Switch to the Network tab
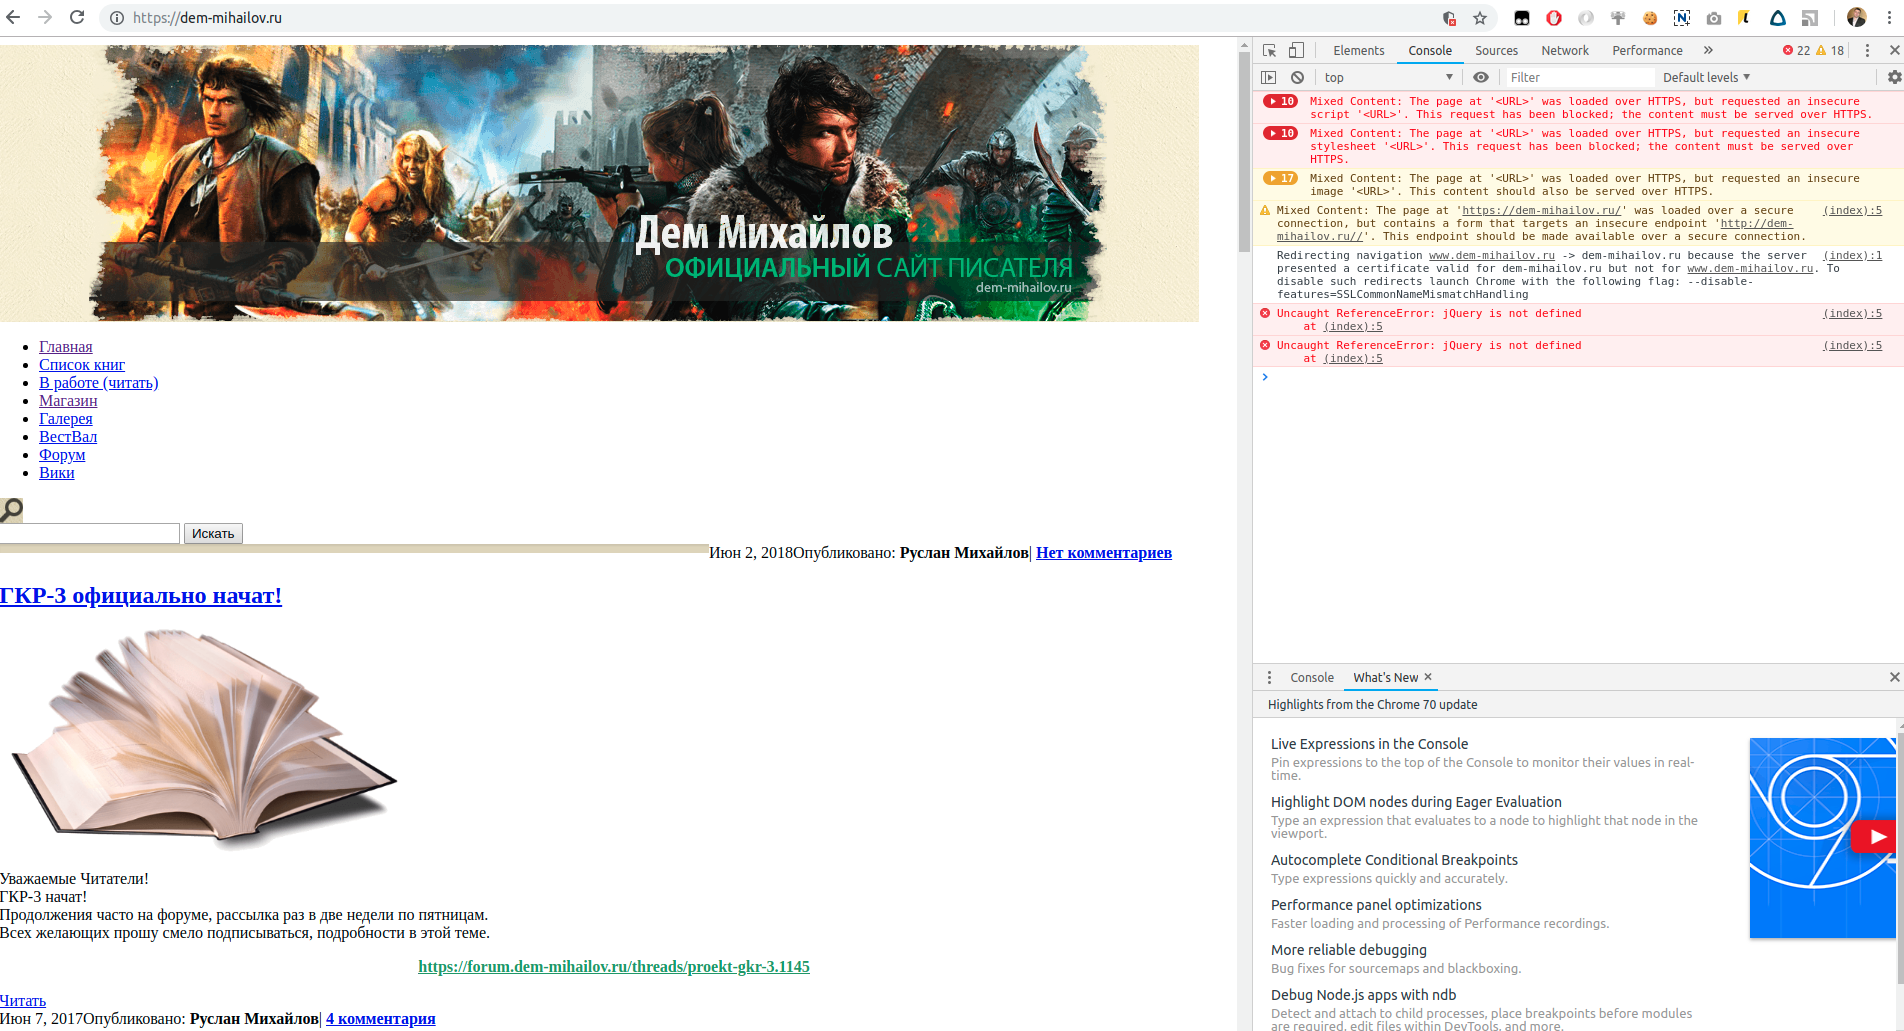Image resolution: width=1904 pixels, height=1031 pixels. tap(1564, 50)
